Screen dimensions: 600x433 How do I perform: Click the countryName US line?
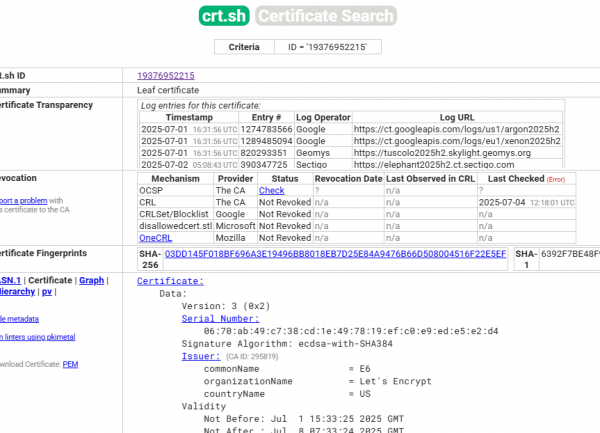coord(287,394)
